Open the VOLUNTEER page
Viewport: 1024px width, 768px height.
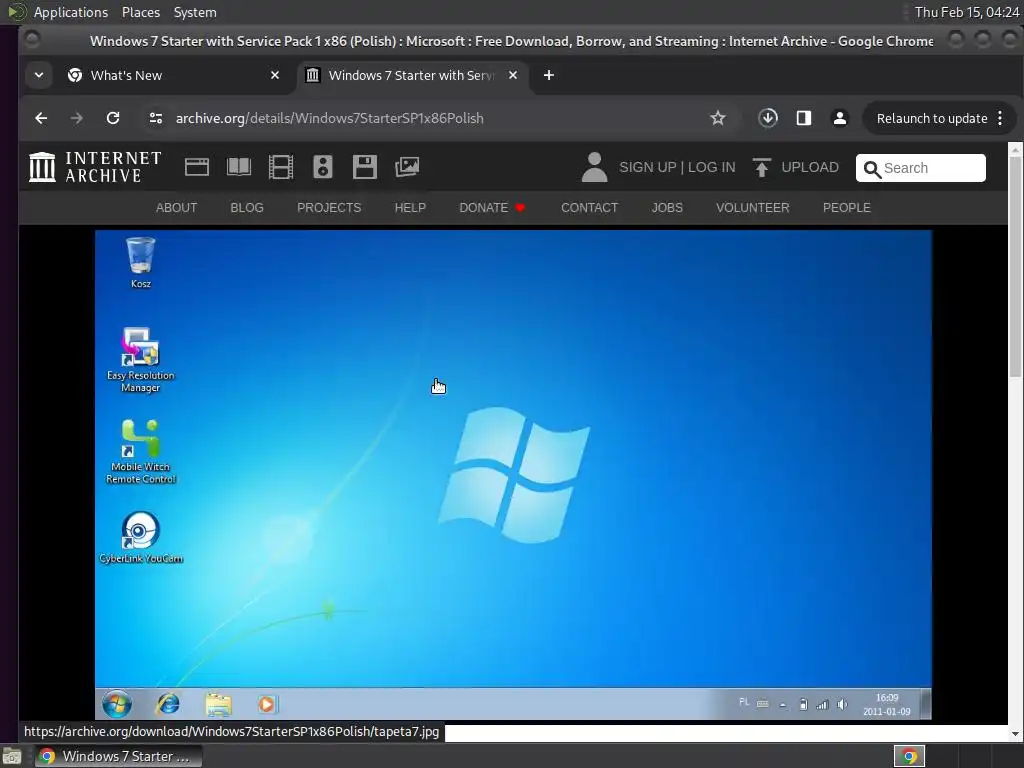pyautogui.click(x=752, y=208)
